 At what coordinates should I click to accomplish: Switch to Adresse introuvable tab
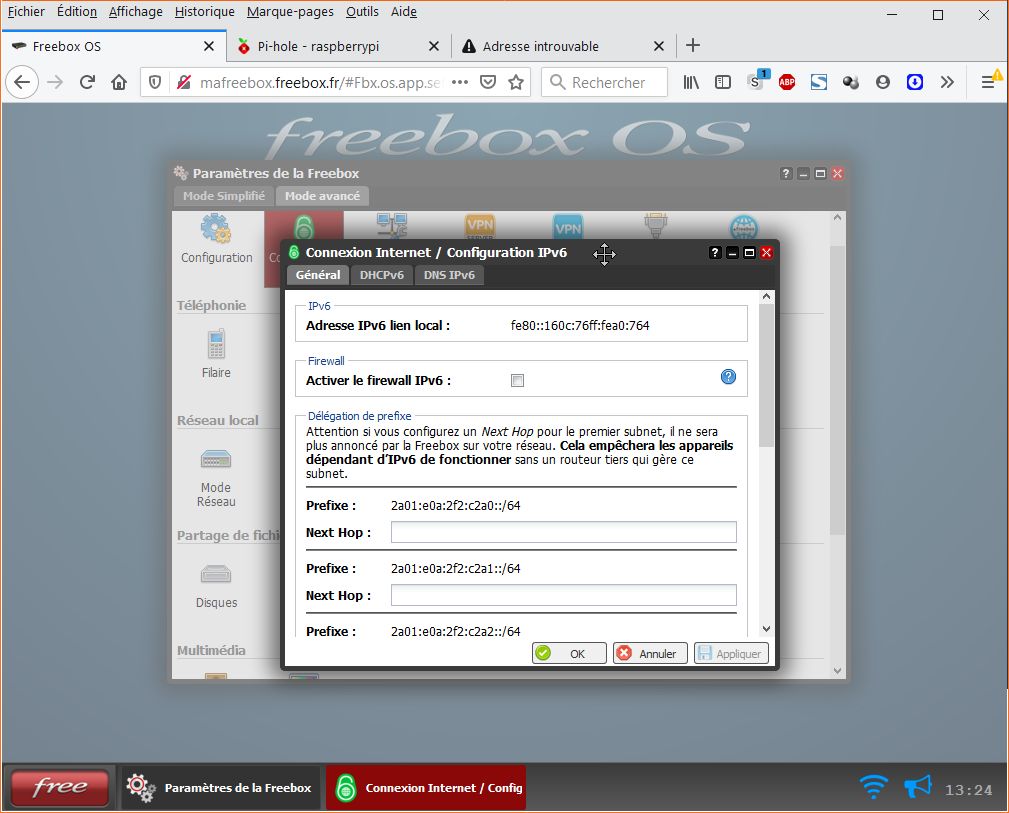pyautogui.click(x=564, y=46)
